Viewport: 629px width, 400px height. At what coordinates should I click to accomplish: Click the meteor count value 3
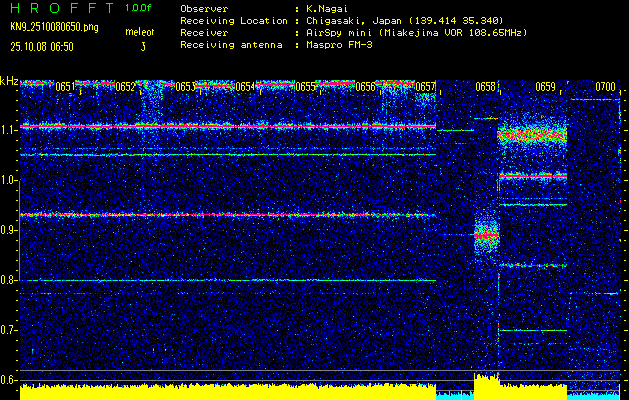coord(143,46)
